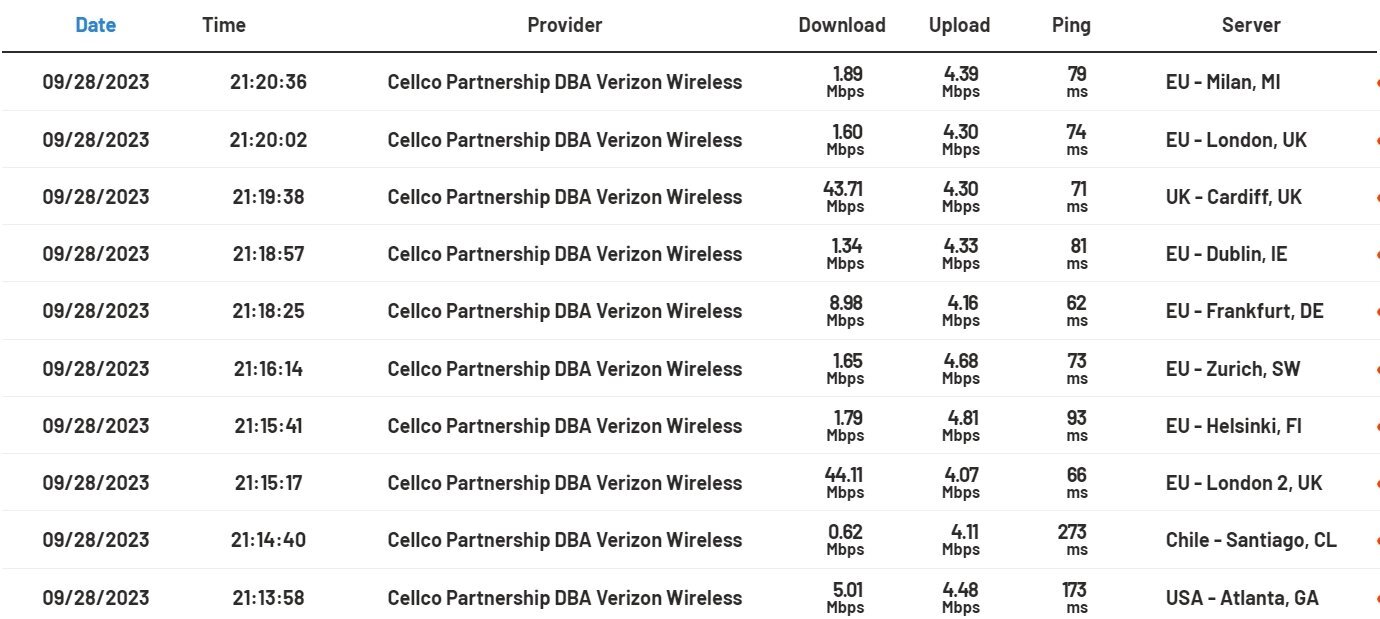
Task: Click the orange icon beside UK - Cardiff
Action: coord(1377,197)
